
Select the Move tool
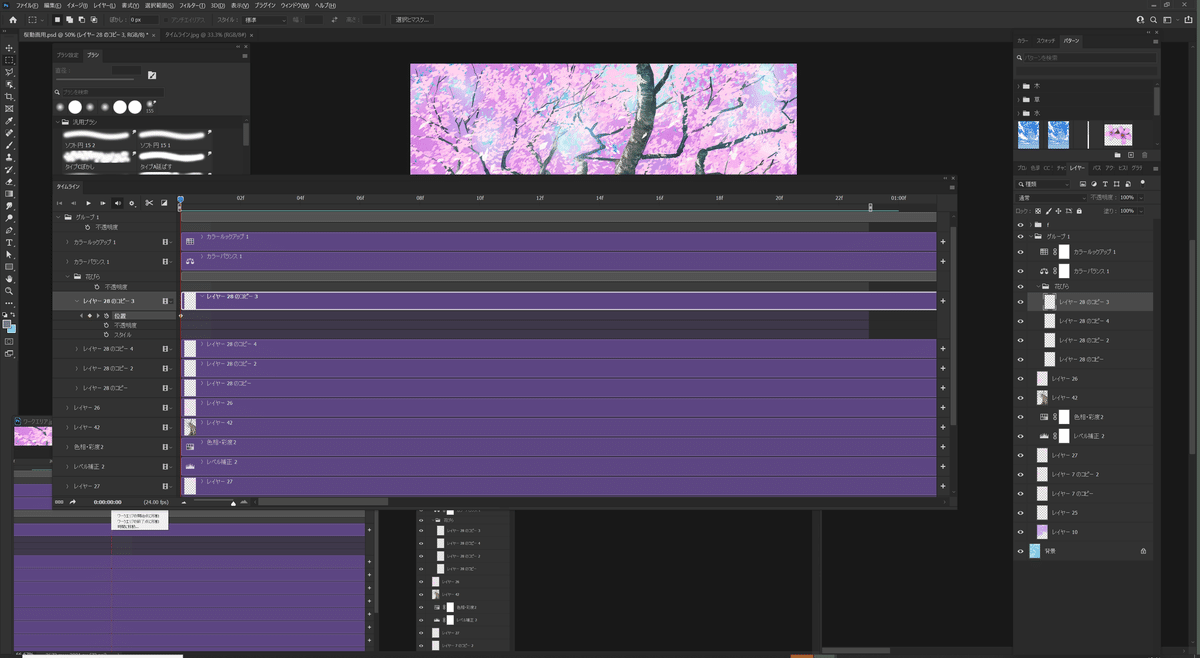coord(9,48)
